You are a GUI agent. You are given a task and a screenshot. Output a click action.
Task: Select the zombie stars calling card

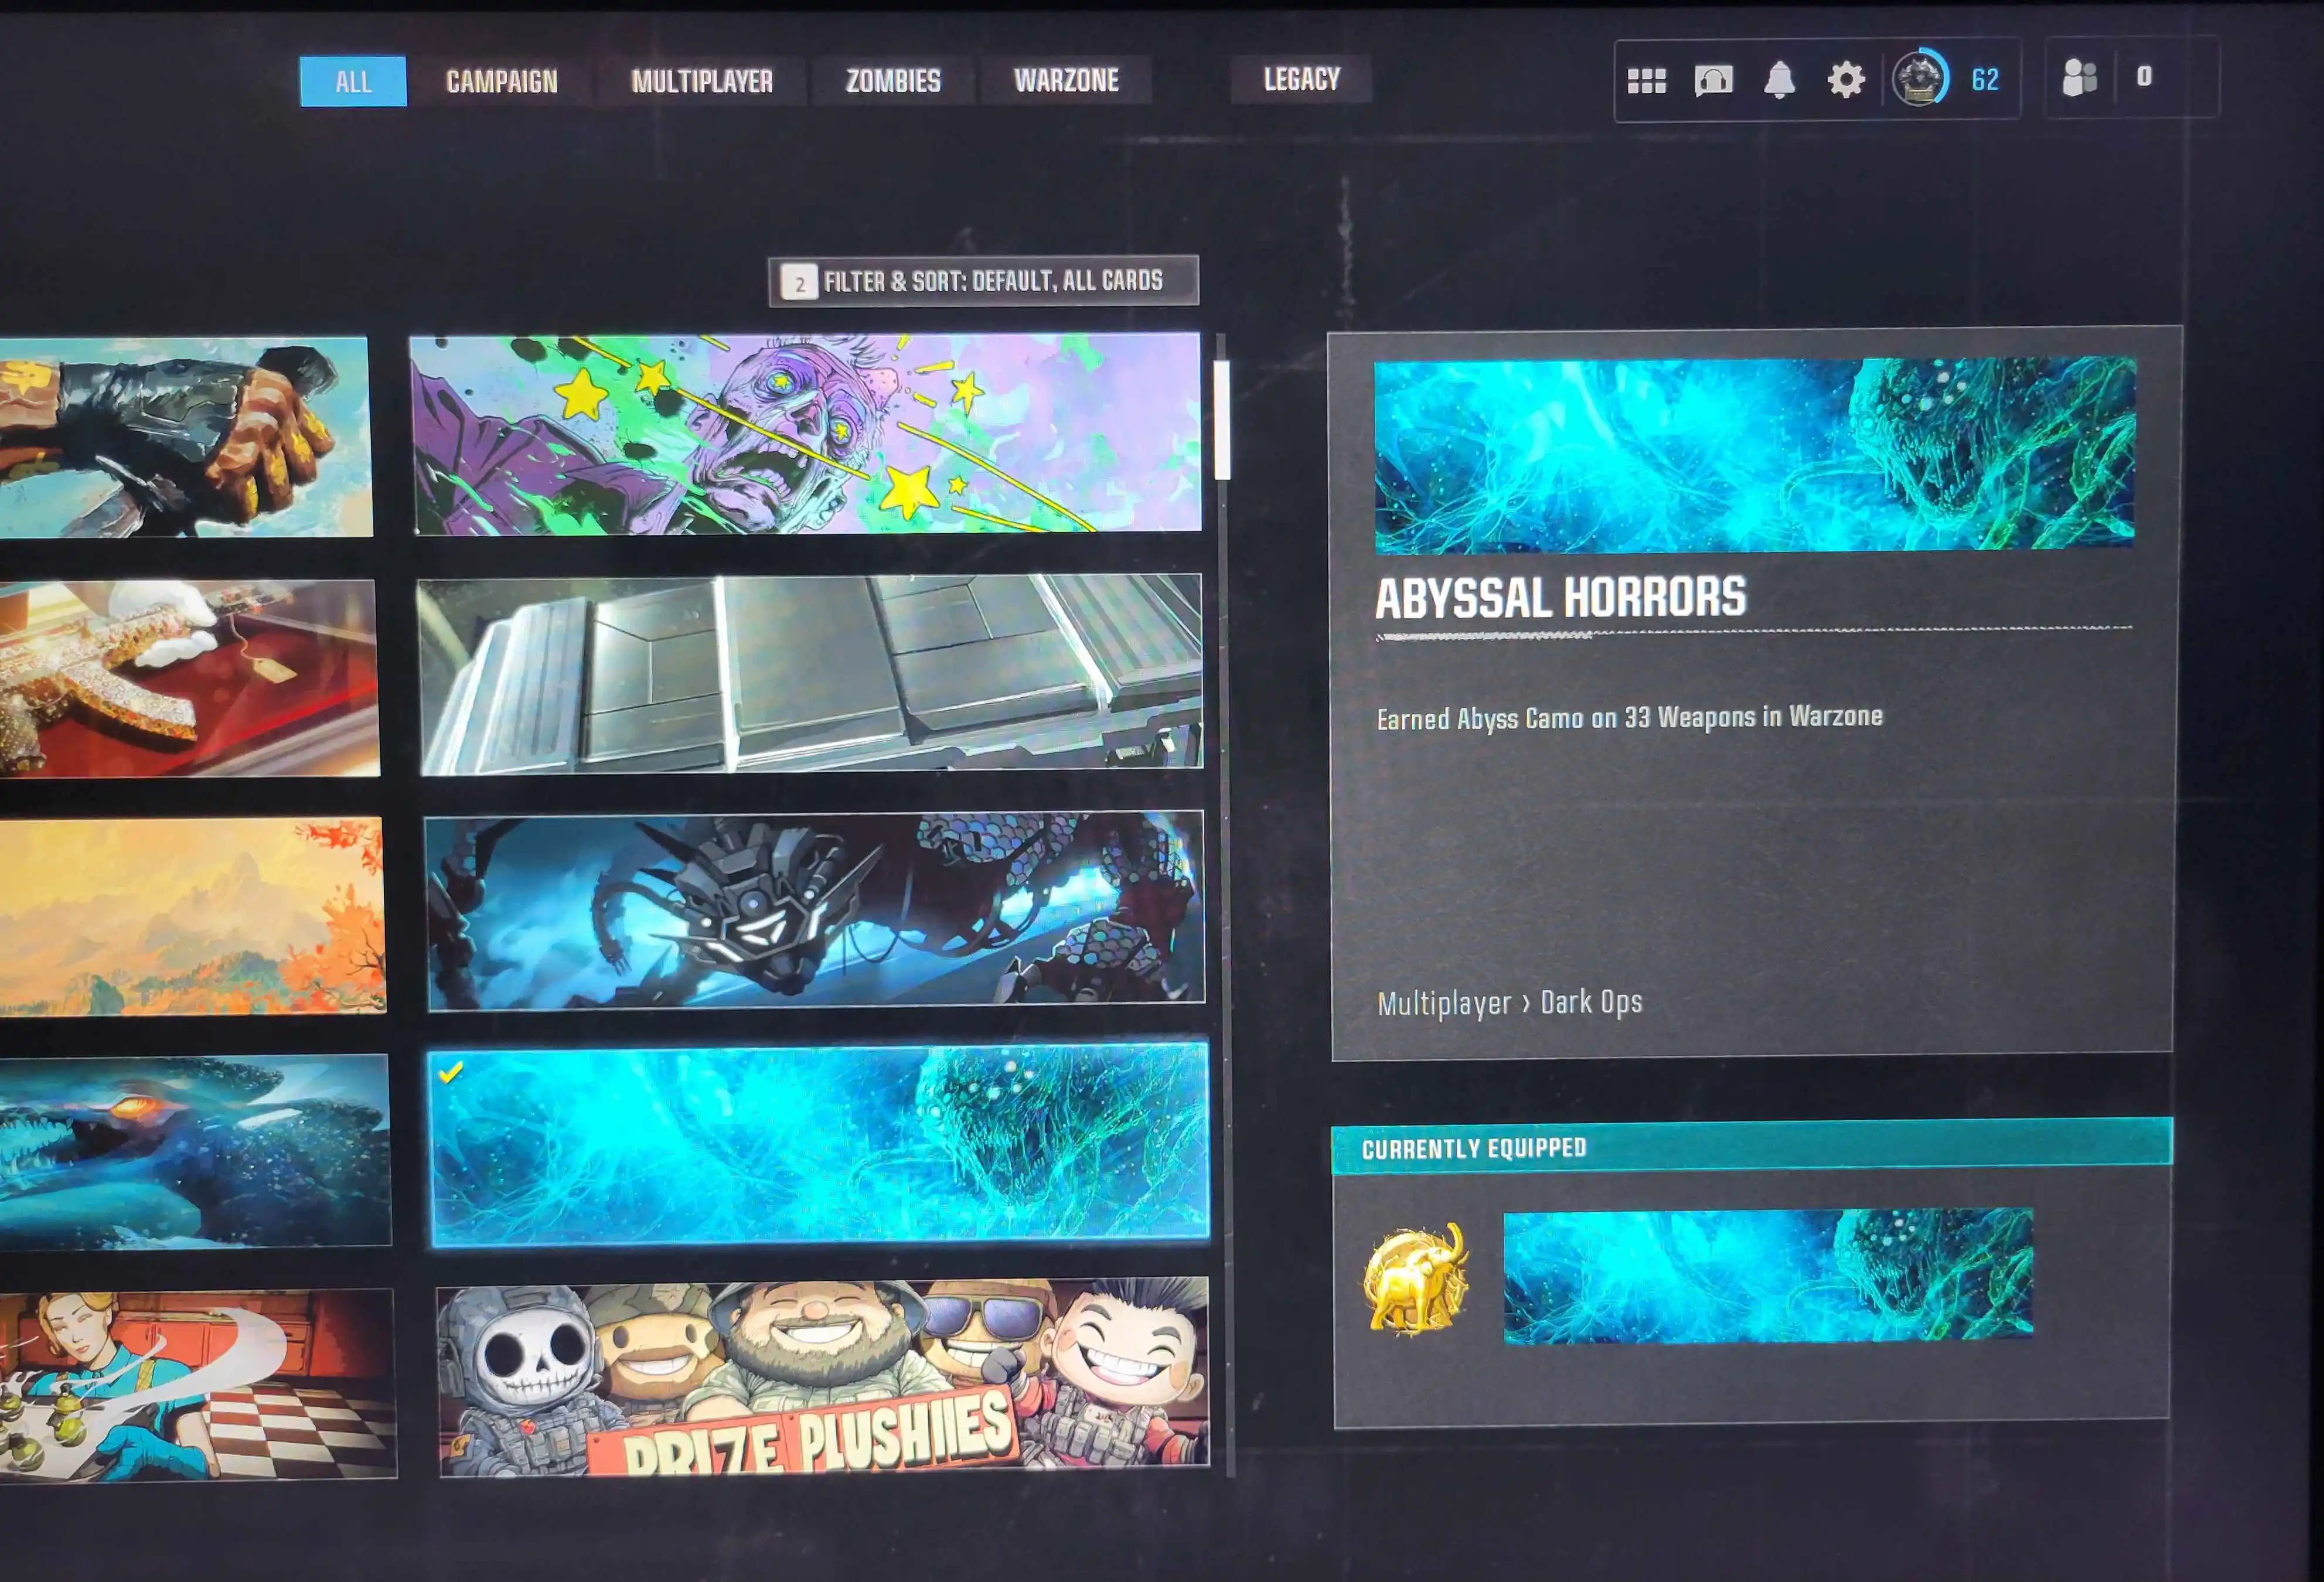pyautogui.click(x=806, y=433)
